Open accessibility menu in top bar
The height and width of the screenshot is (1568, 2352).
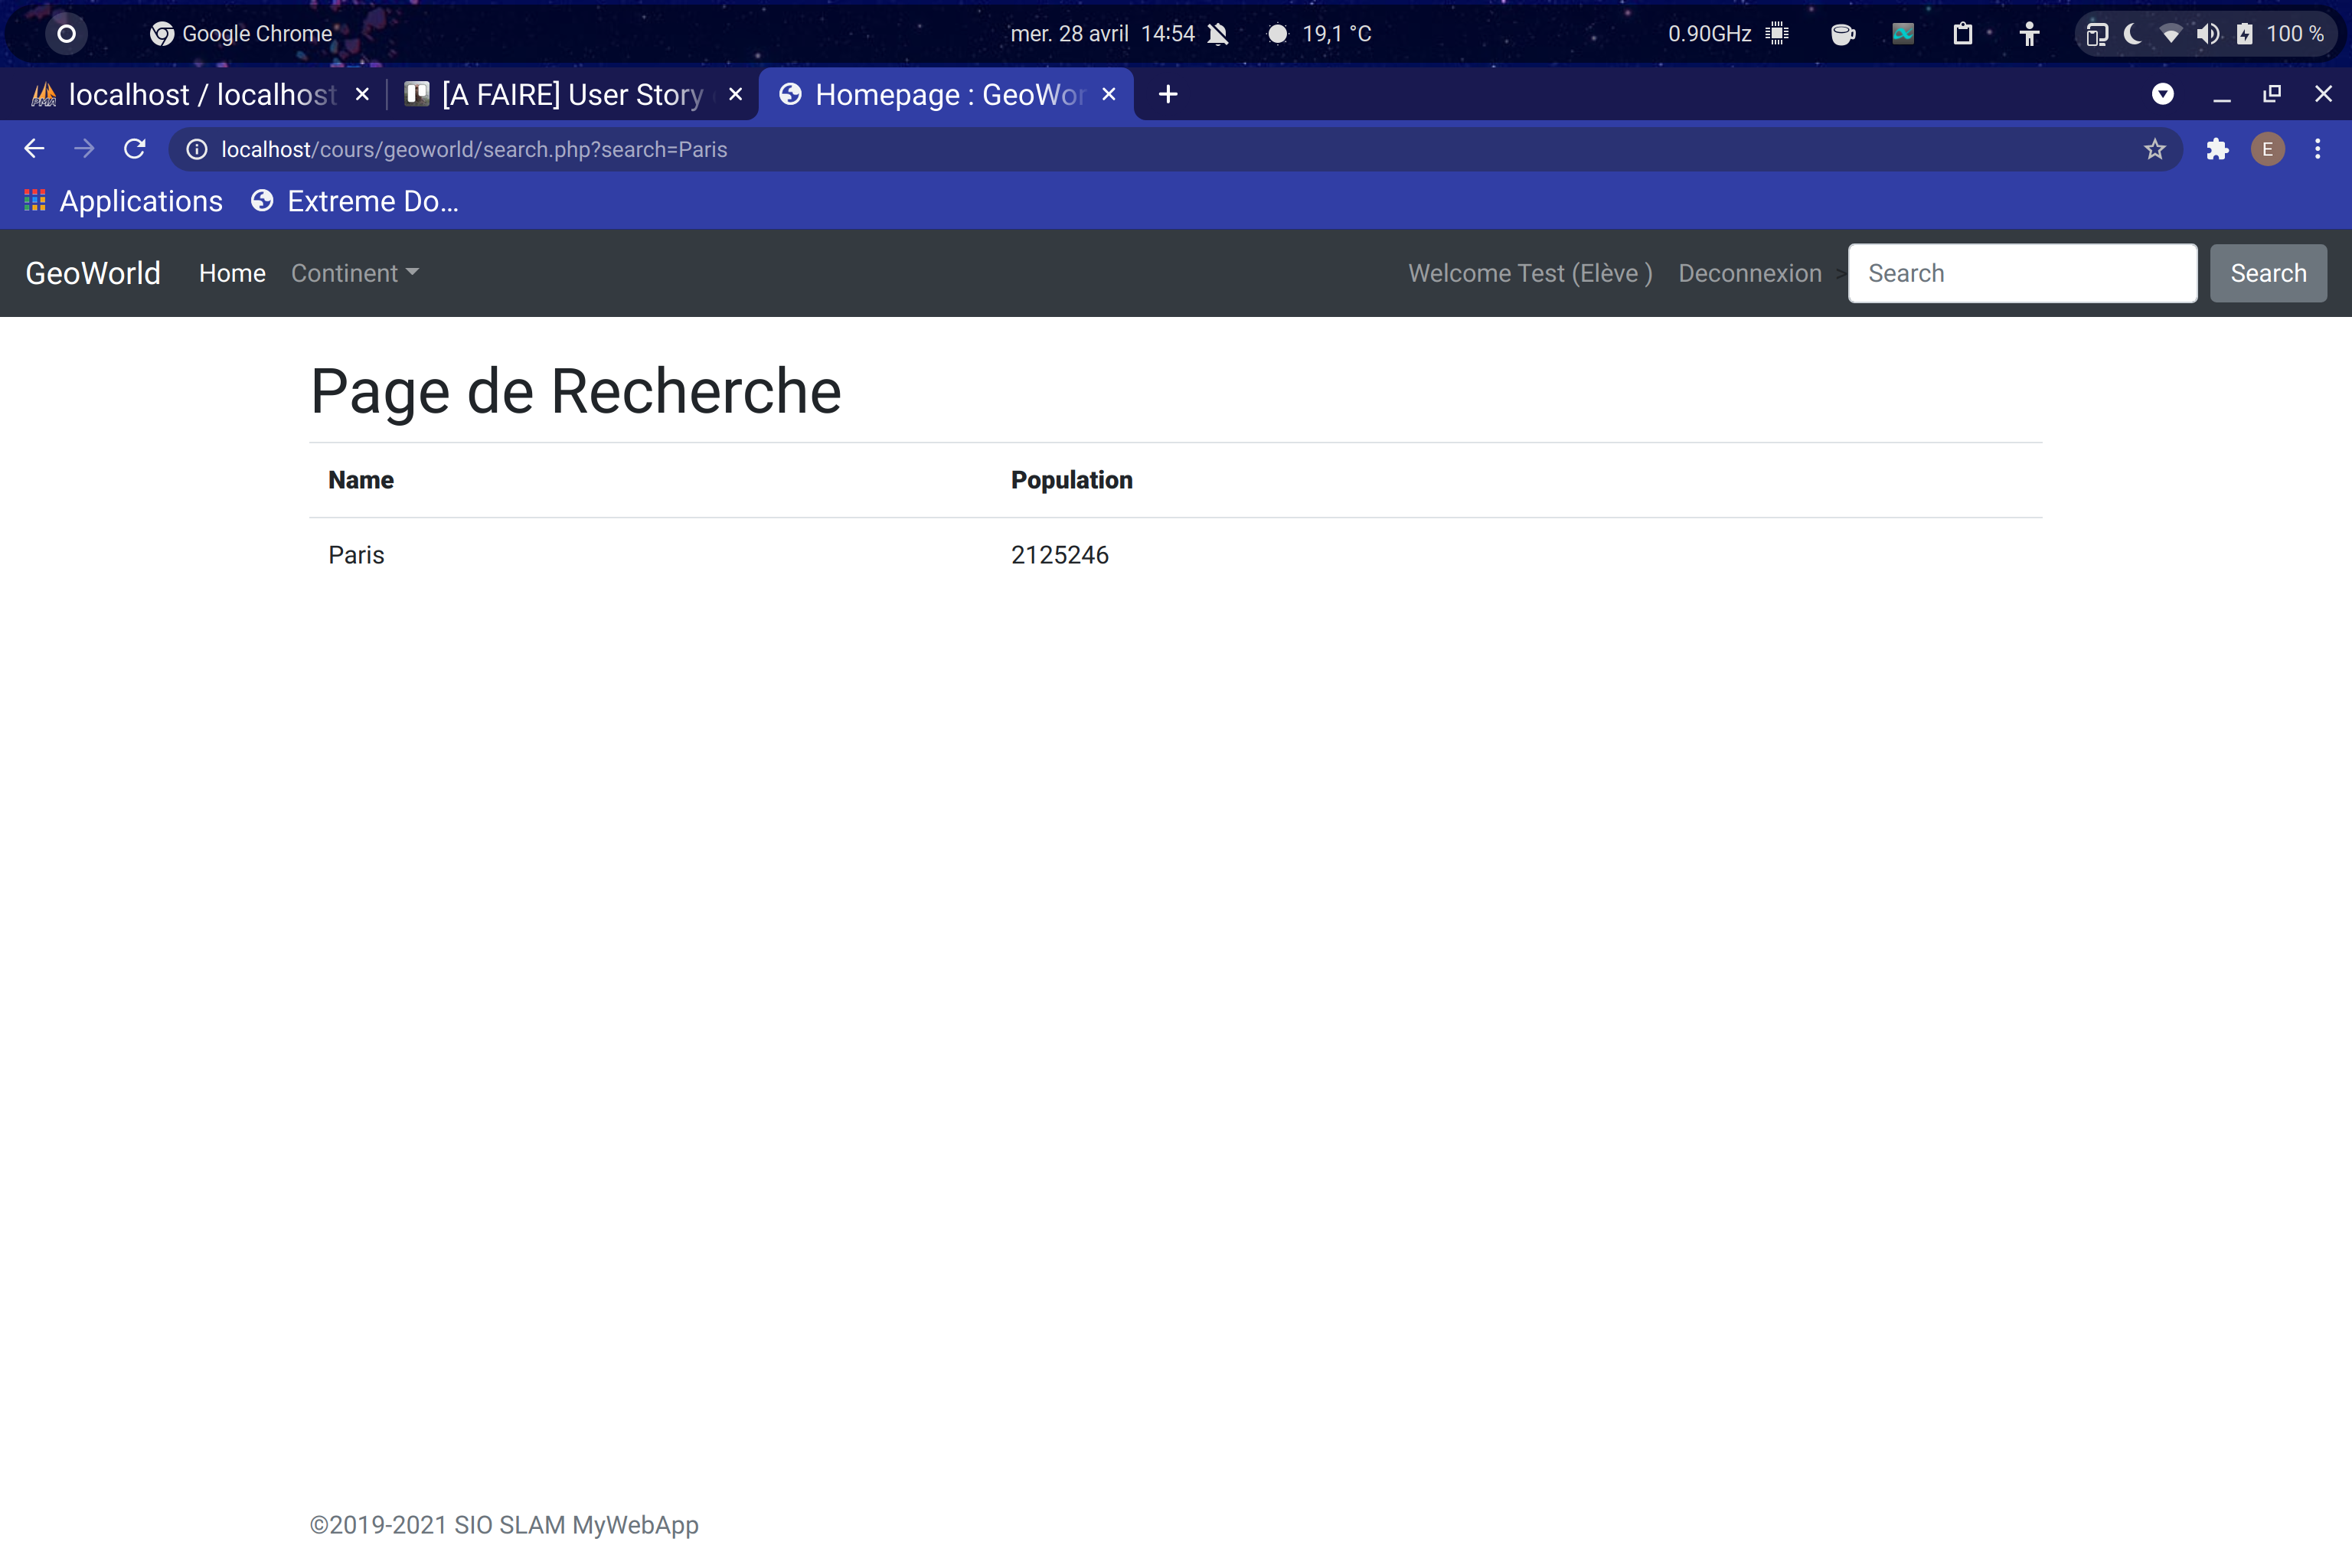(2028, 34)
